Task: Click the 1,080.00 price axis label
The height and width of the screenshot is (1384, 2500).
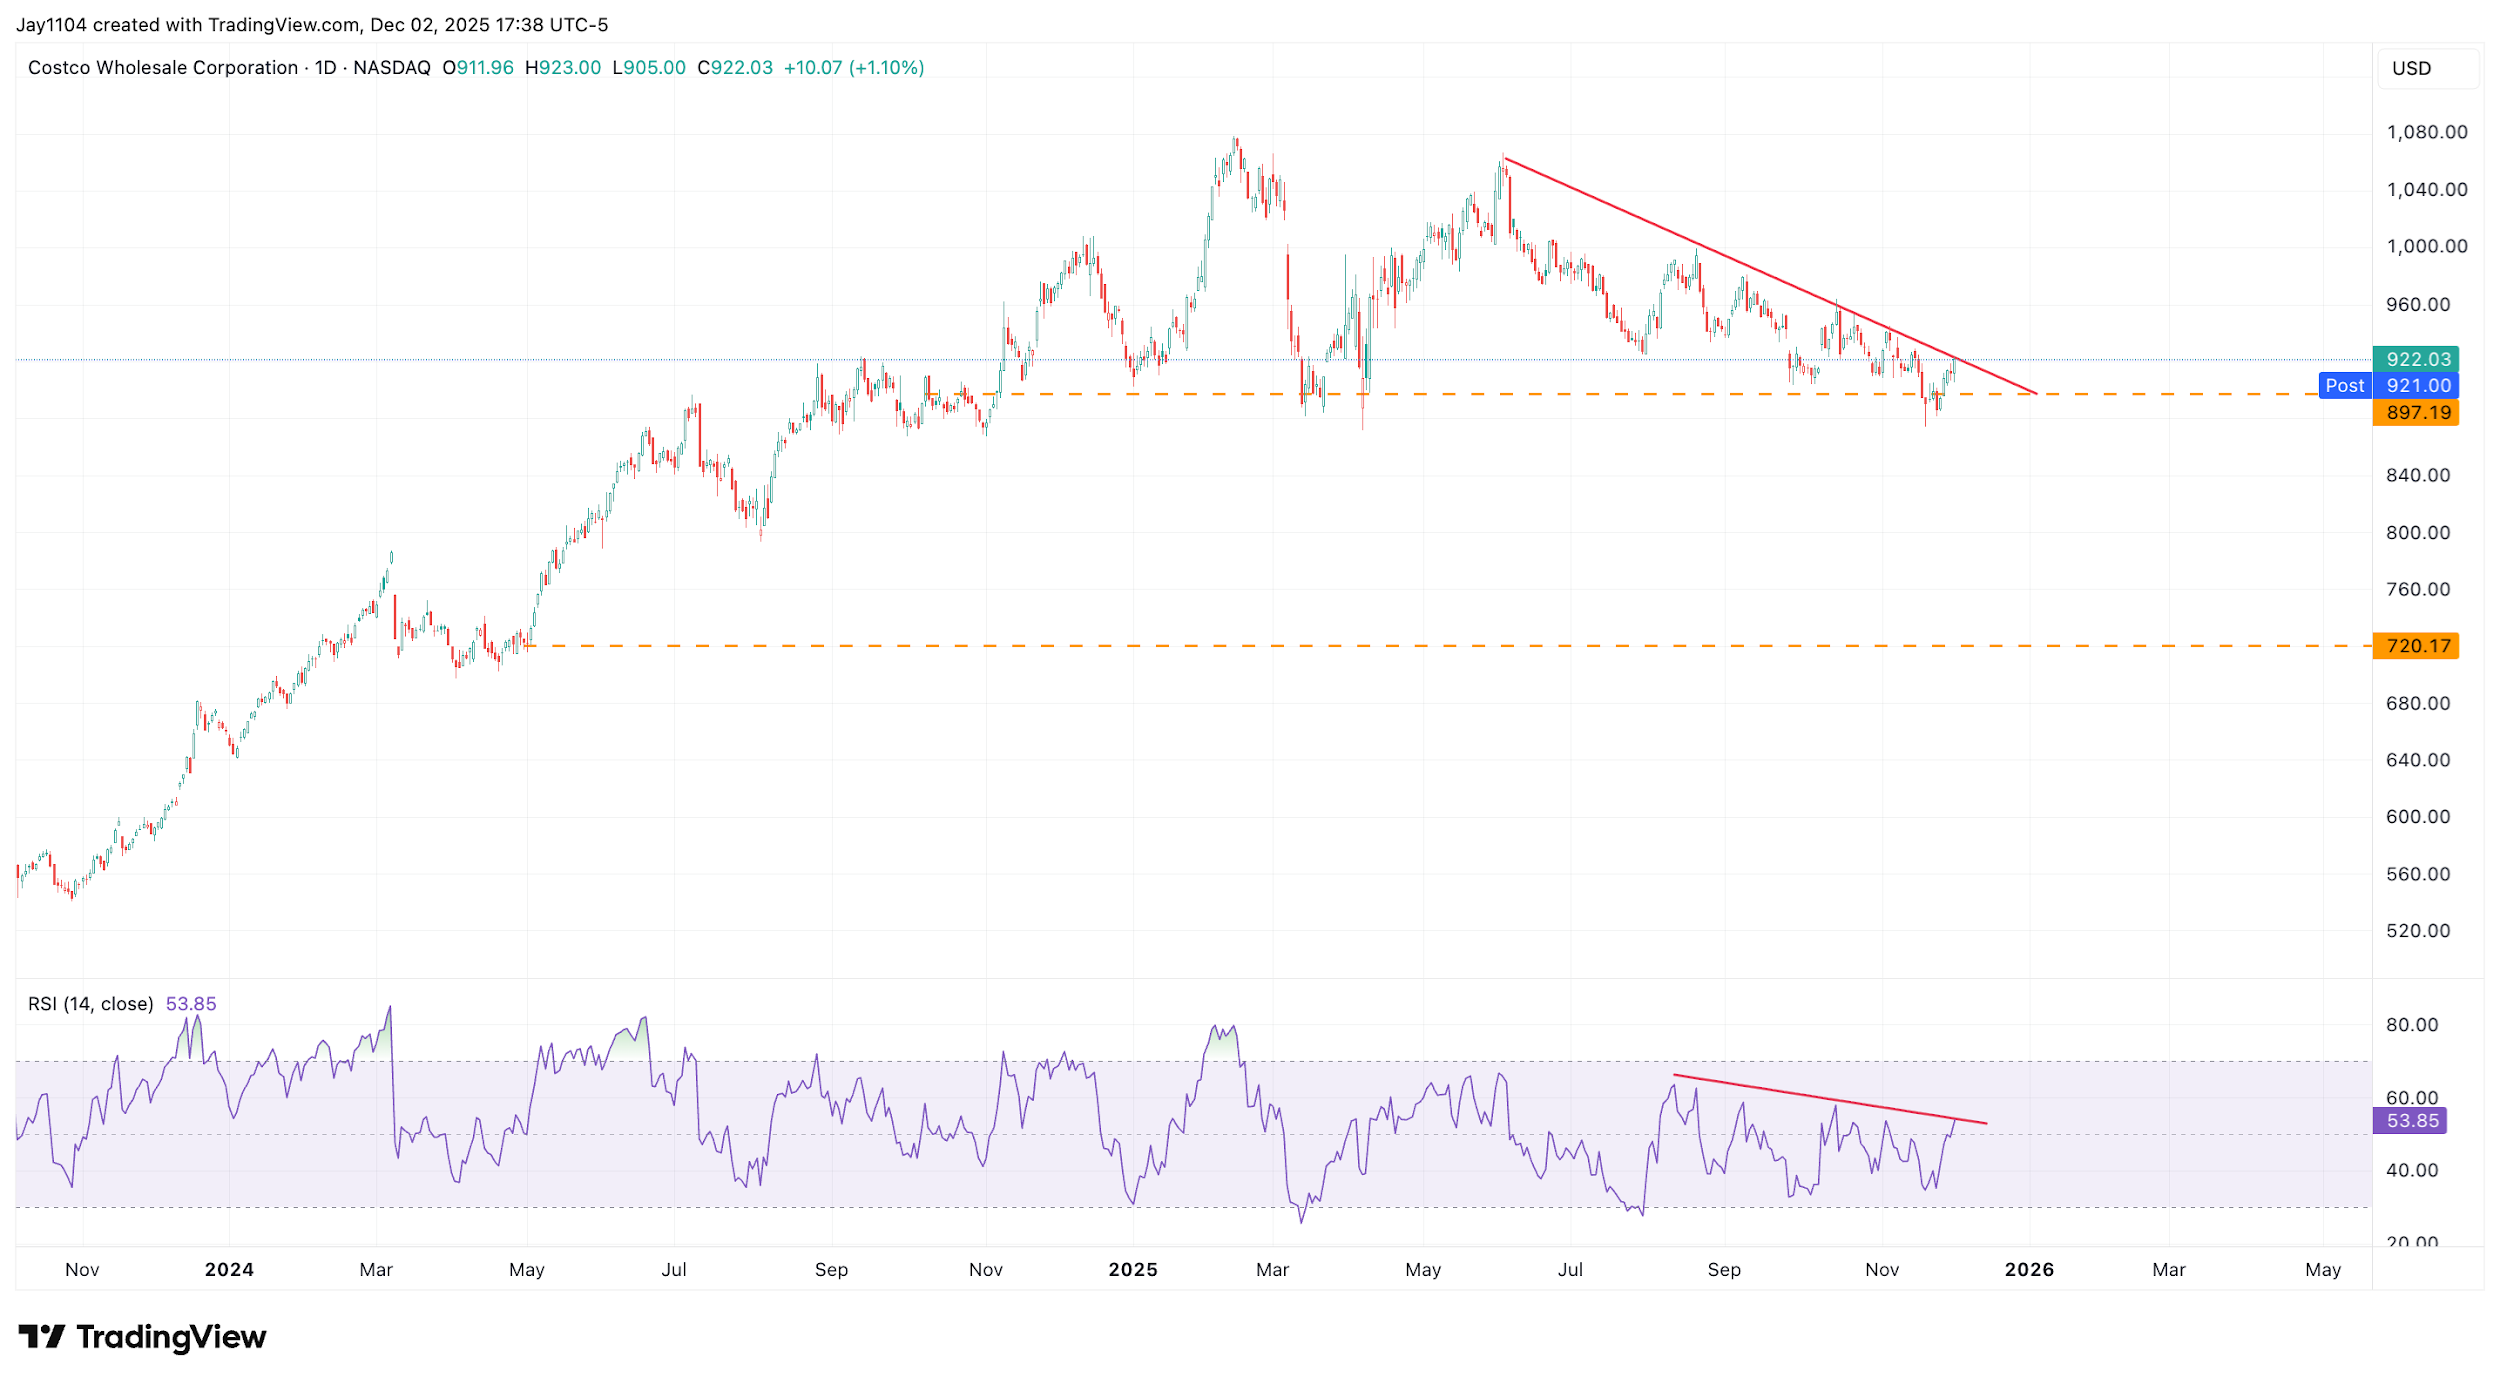Action: (x=2426, y=132)
